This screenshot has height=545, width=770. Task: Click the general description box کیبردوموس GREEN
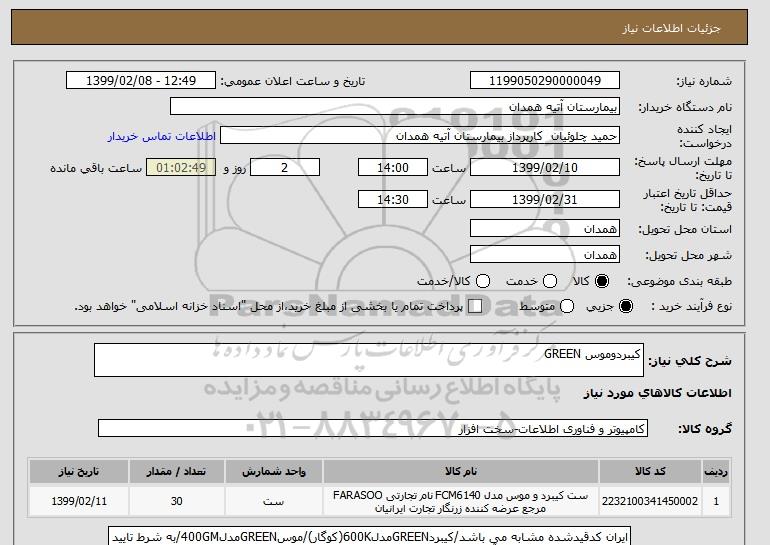coord(369,360)
